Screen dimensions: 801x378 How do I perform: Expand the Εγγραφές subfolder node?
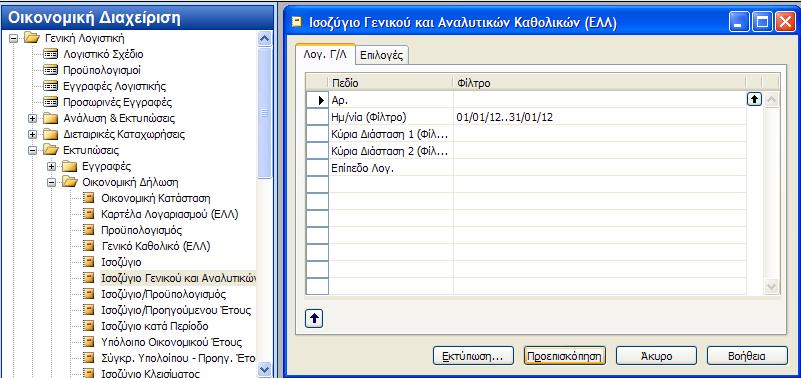(51, 166)
